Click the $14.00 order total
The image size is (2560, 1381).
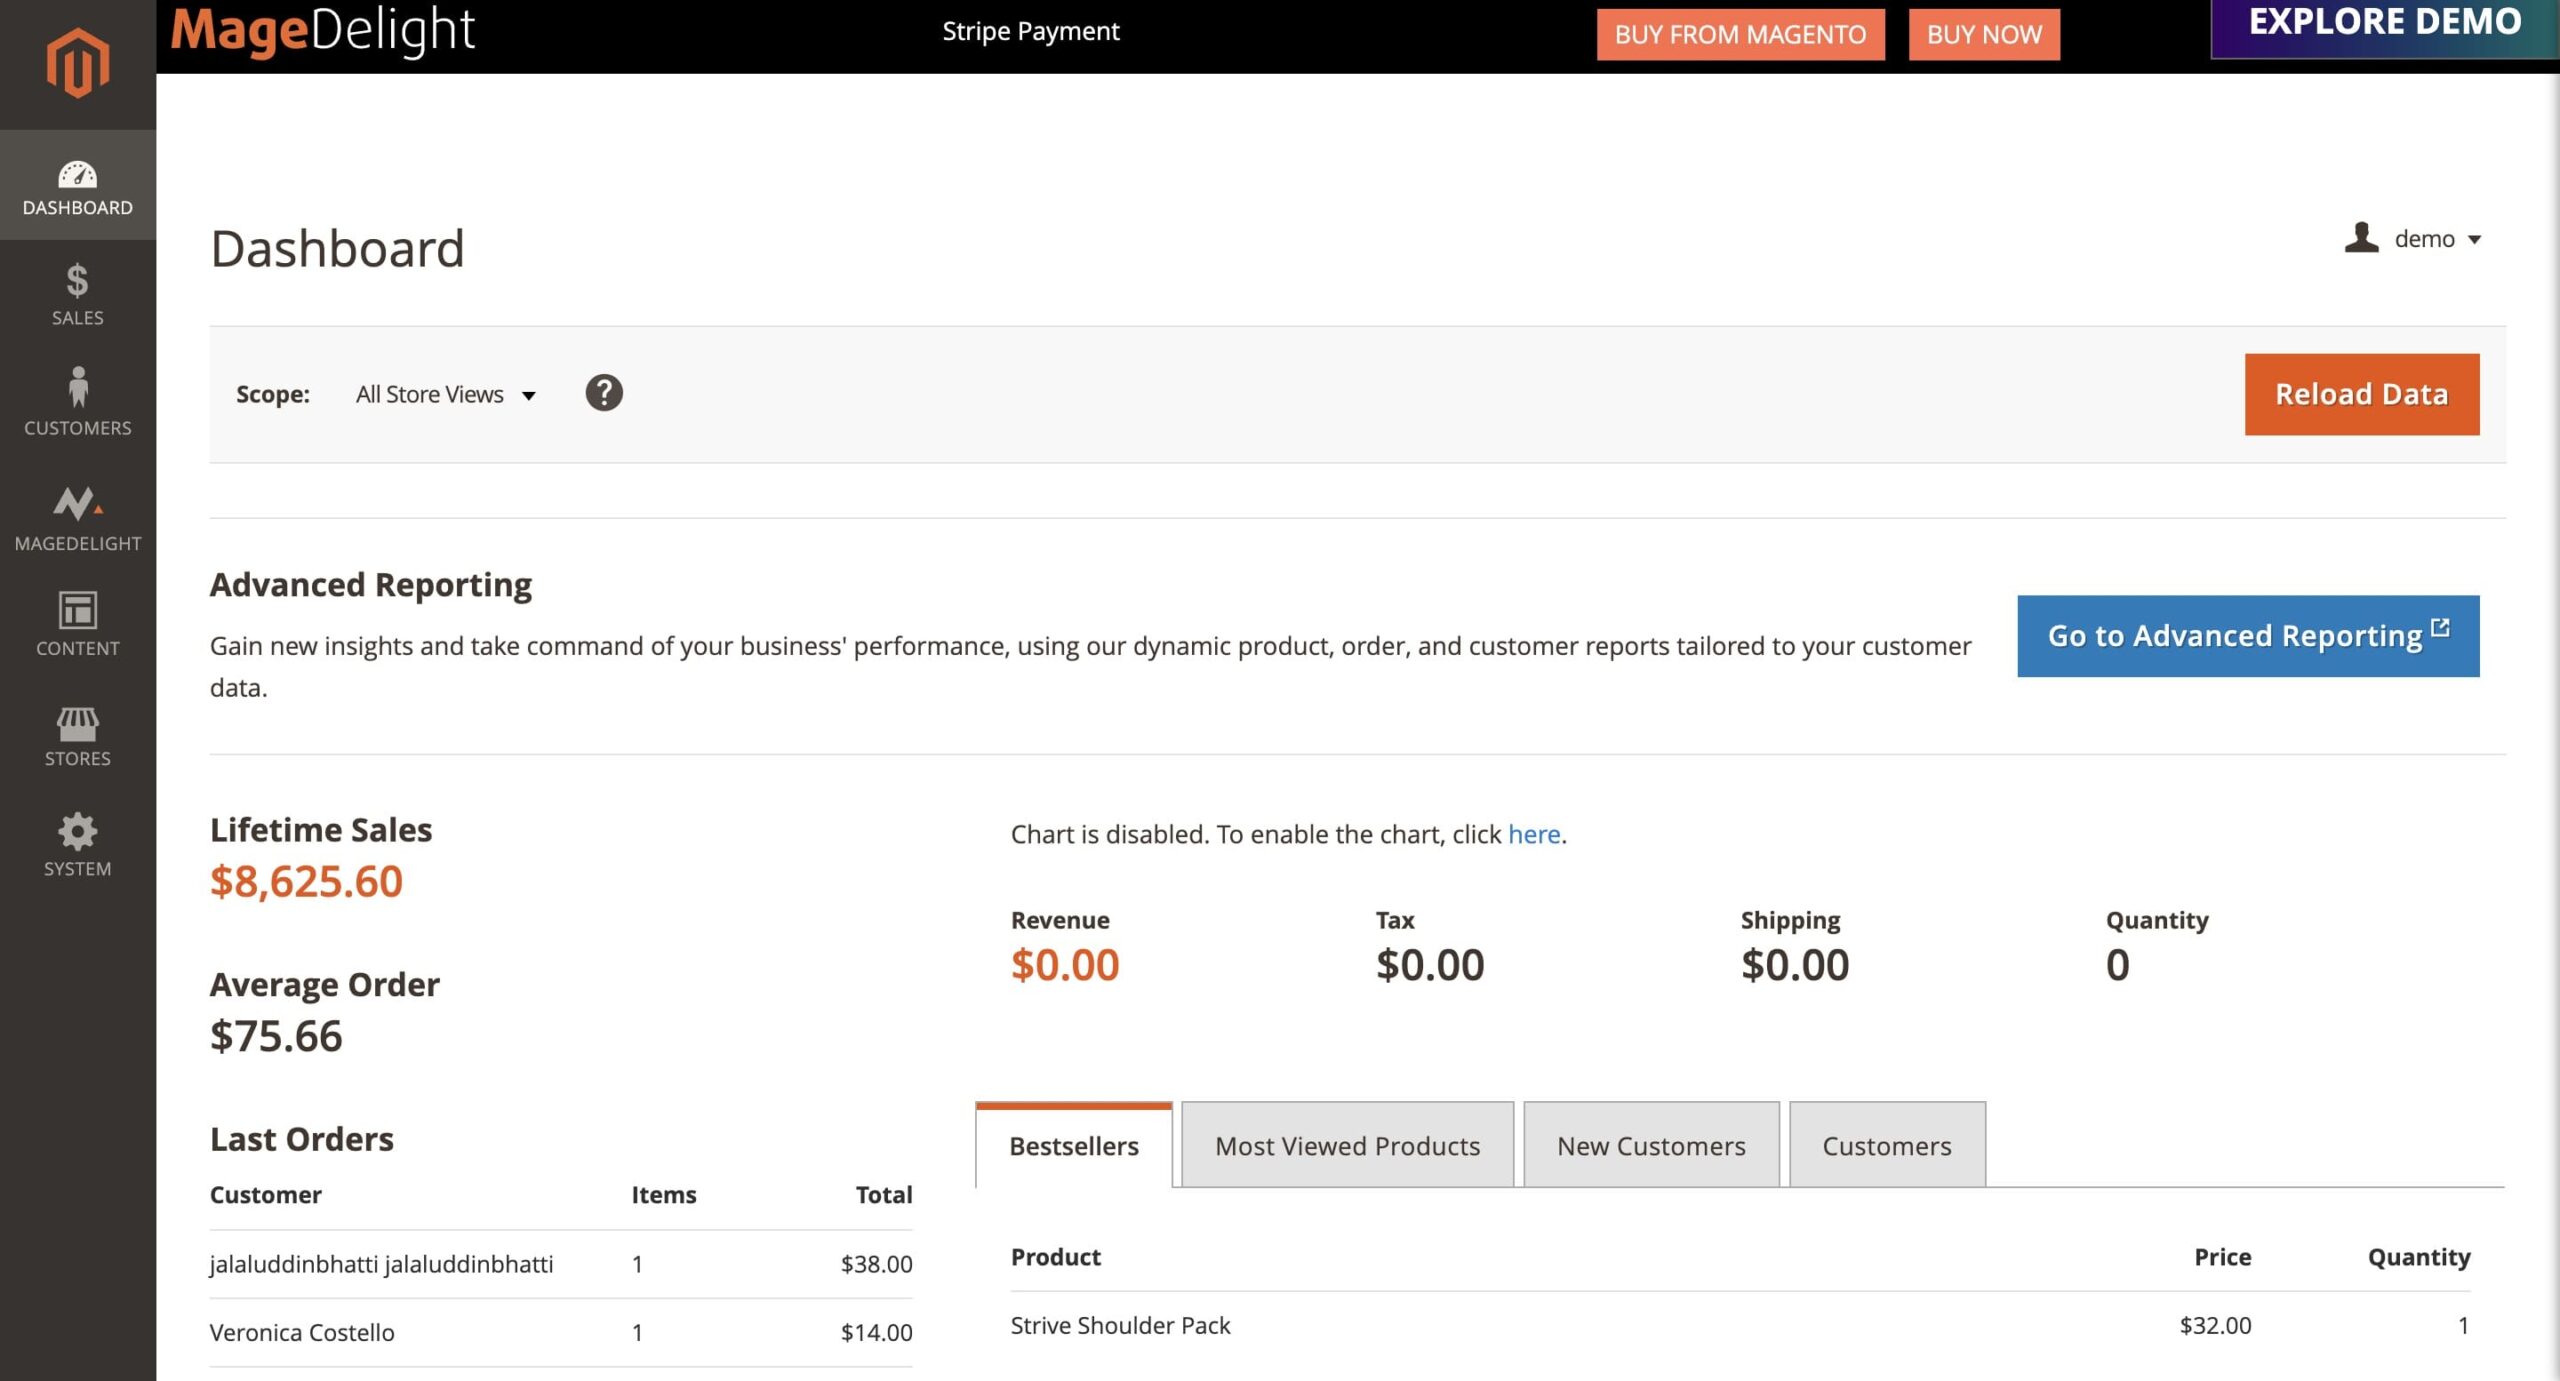[x=876, y=1332]
